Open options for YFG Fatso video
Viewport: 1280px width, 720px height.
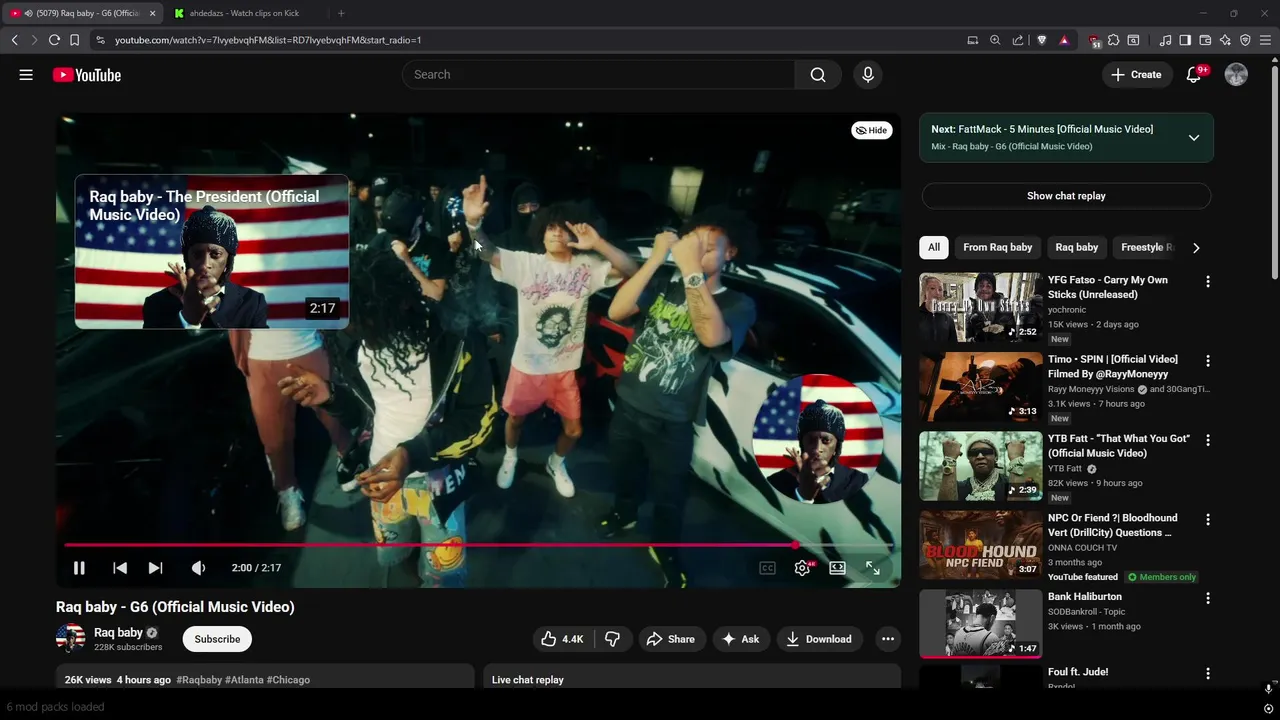(1208, 282)
